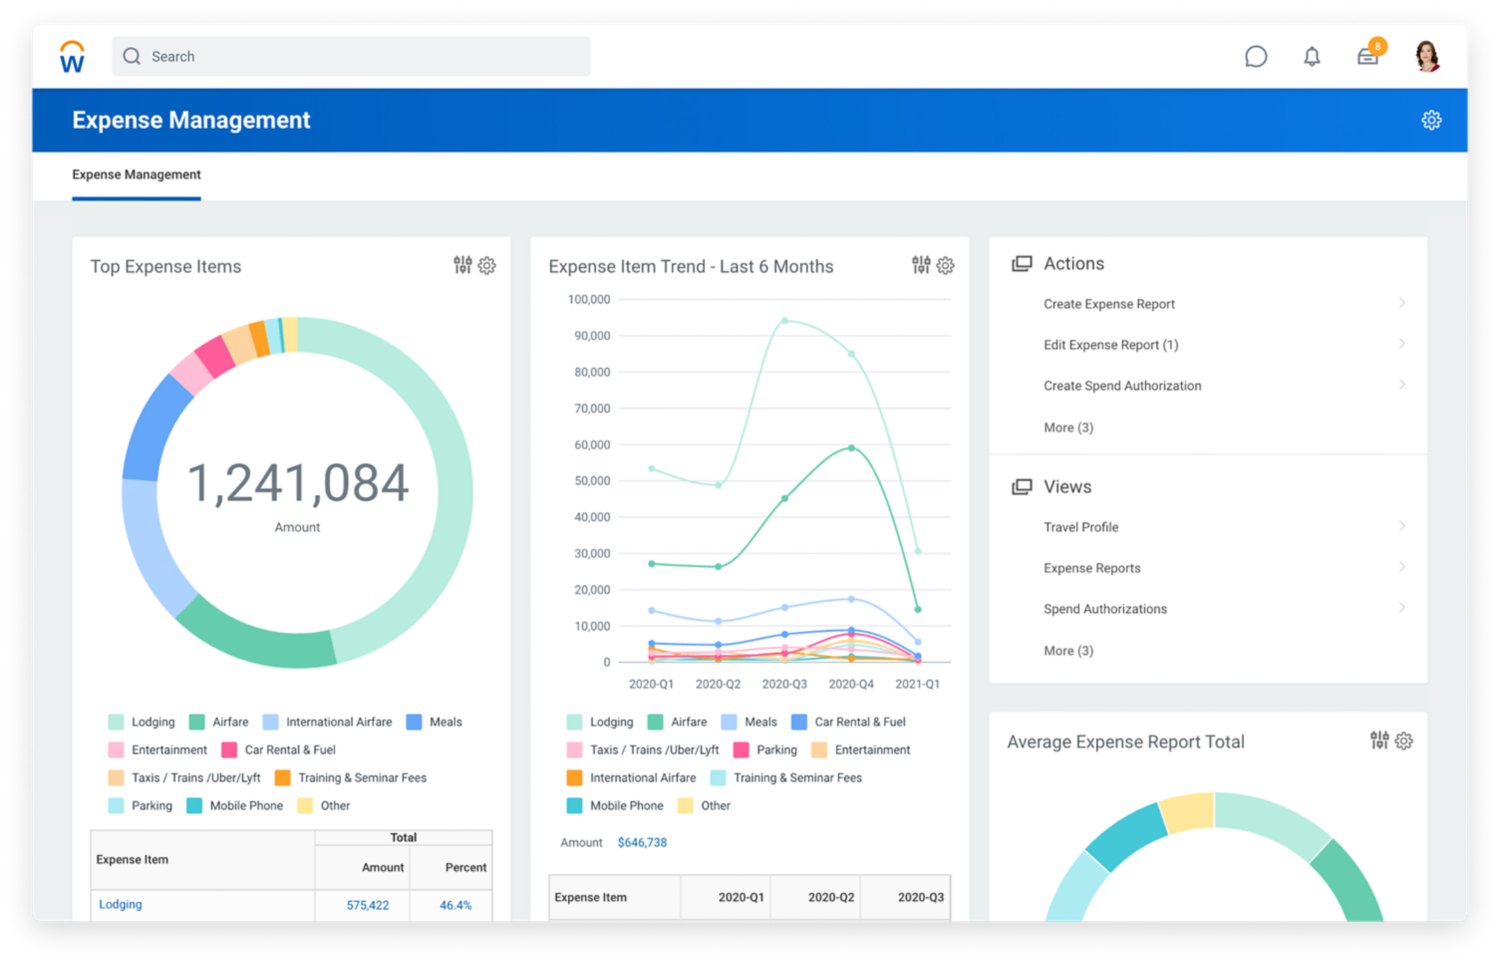Click the $646,738 amount link
This screenshot has height=962, width=1500.
coord(642,843)
